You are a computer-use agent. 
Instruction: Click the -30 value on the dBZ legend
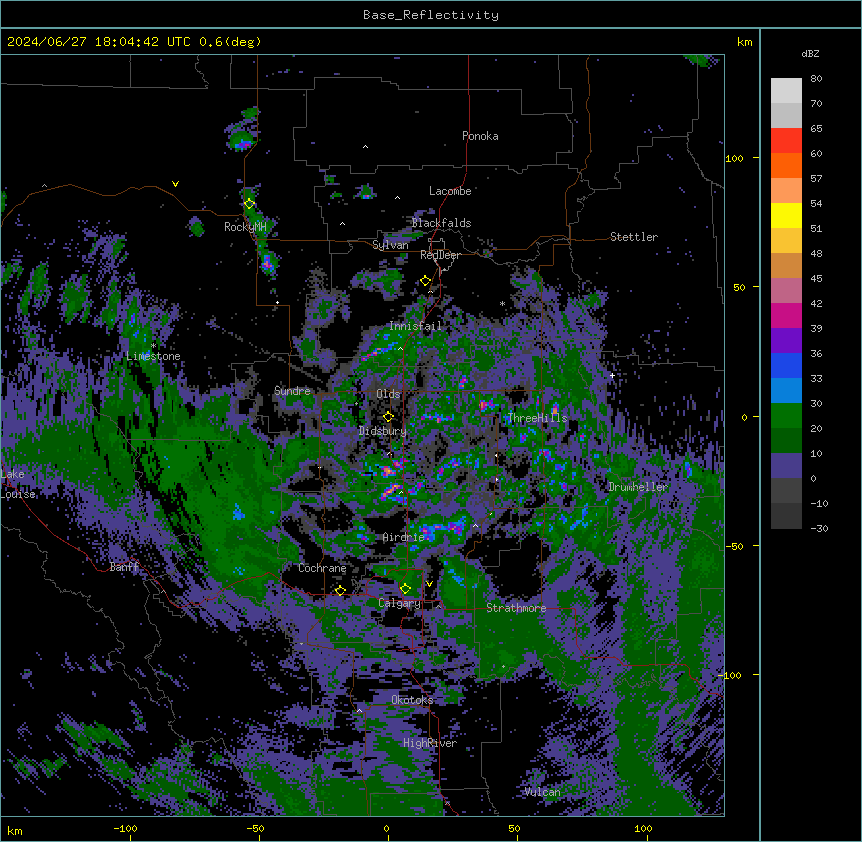pyautogui.click(x=819, y=529)
